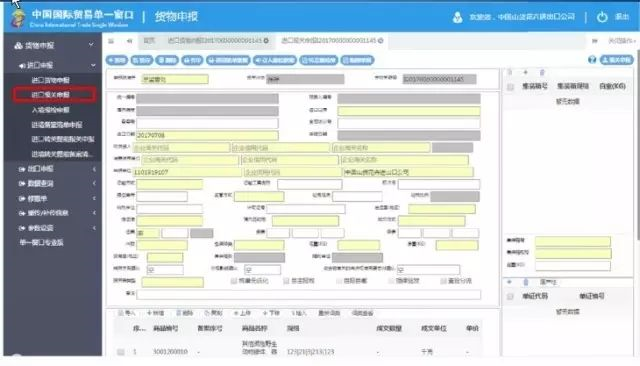
Task: Click the plus icon above container list
Action: point(526,72)
